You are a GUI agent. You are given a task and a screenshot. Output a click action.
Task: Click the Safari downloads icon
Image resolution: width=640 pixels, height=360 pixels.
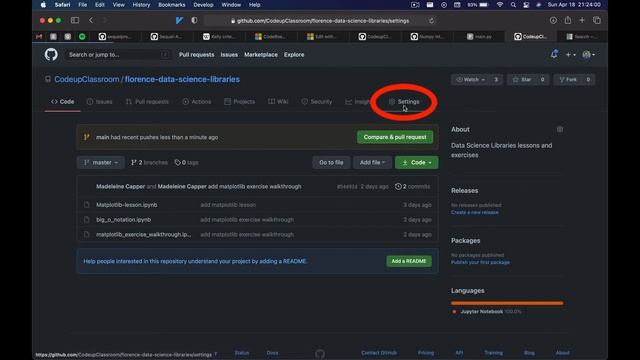pyautogui.click(x=553, y=20)
